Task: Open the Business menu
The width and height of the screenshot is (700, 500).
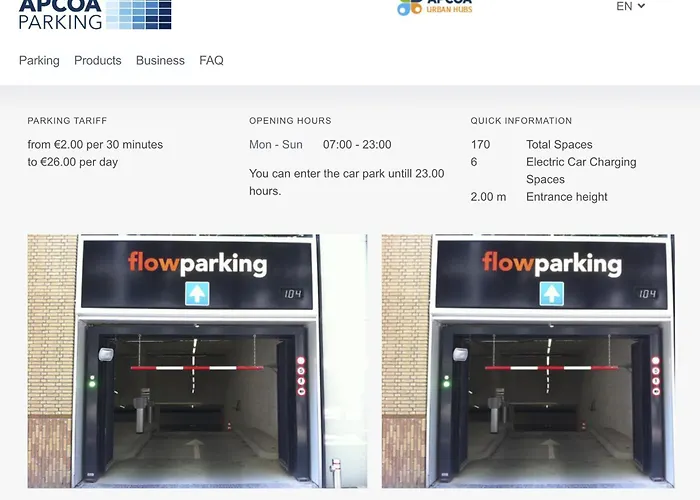Action: click(160, 61)
